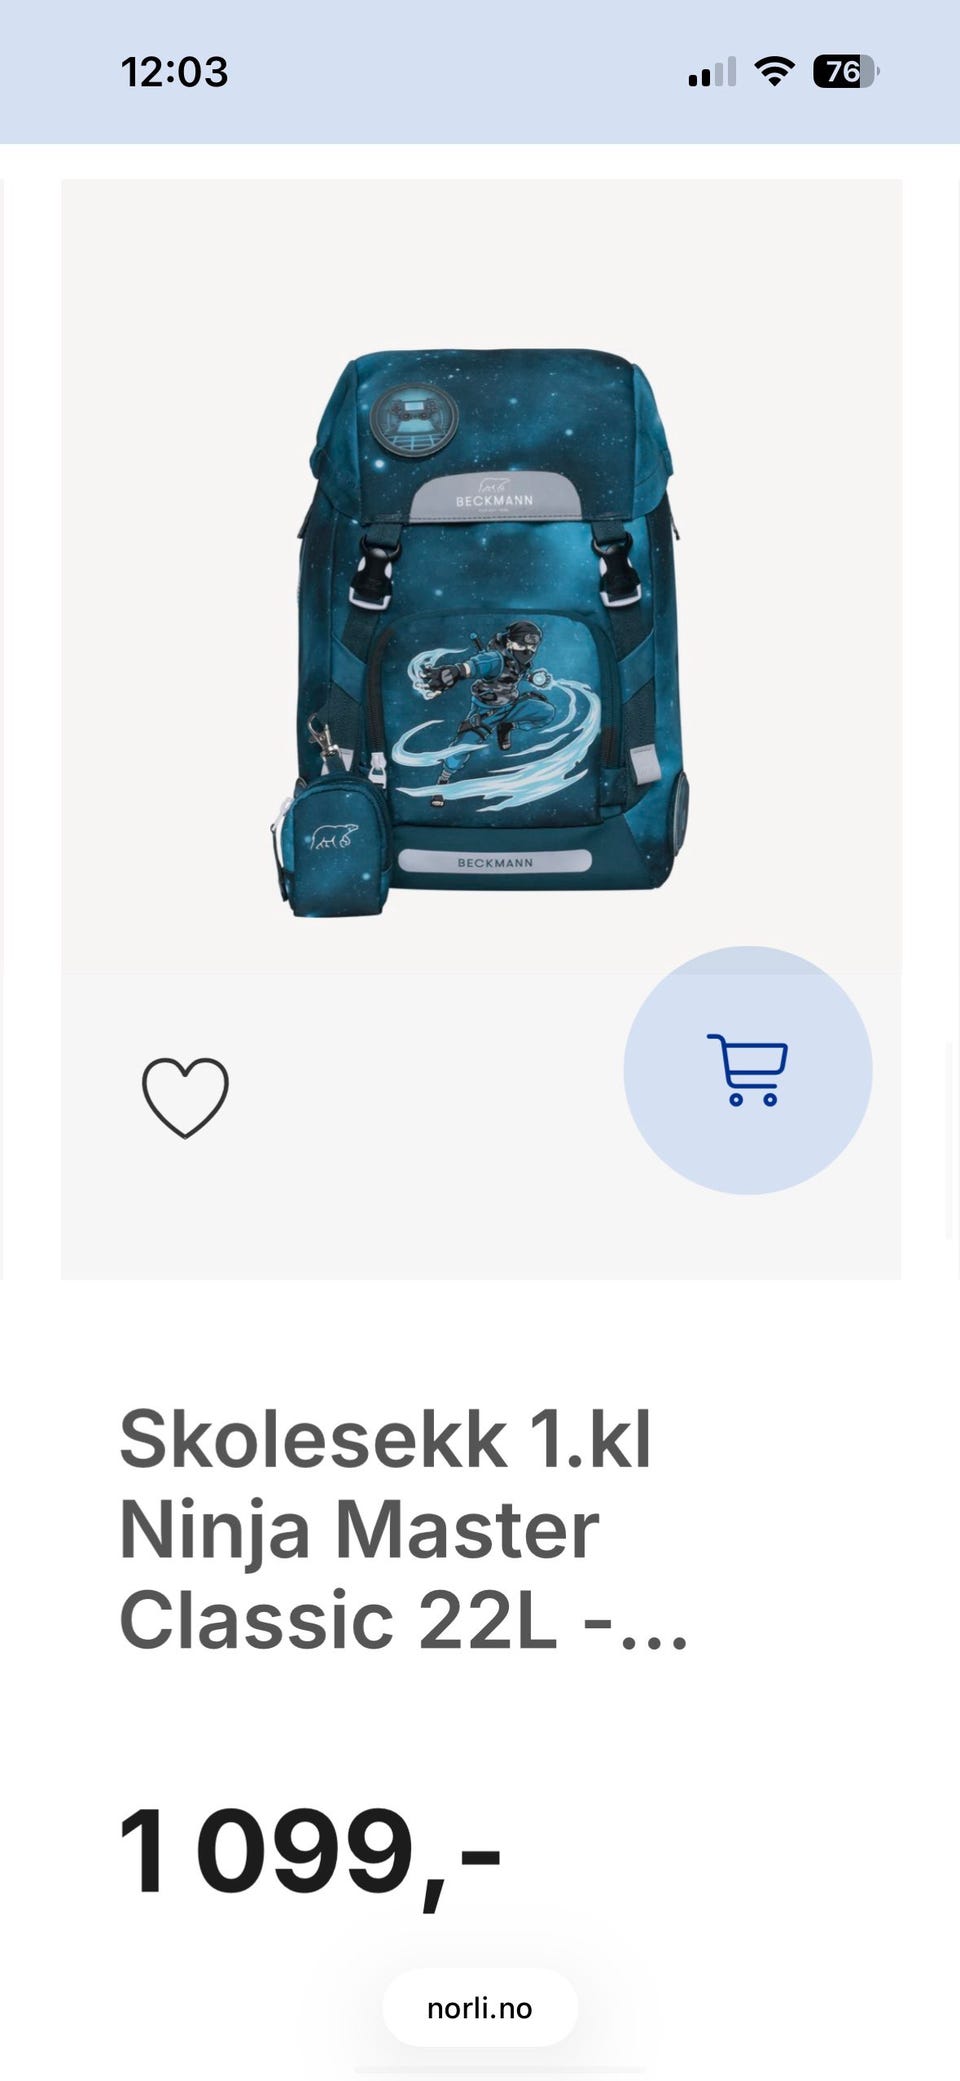960x2081 pixels.
Task: Tap the norli.no address pill
Action: coord(480,2007)
